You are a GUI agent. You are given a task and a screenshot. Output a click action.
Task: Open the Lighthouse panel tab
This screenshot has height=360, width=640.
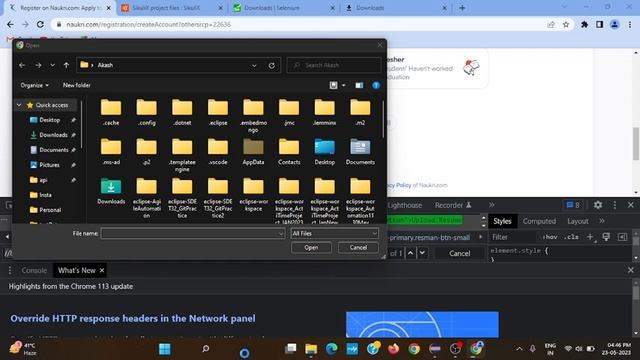coord(404,205)
